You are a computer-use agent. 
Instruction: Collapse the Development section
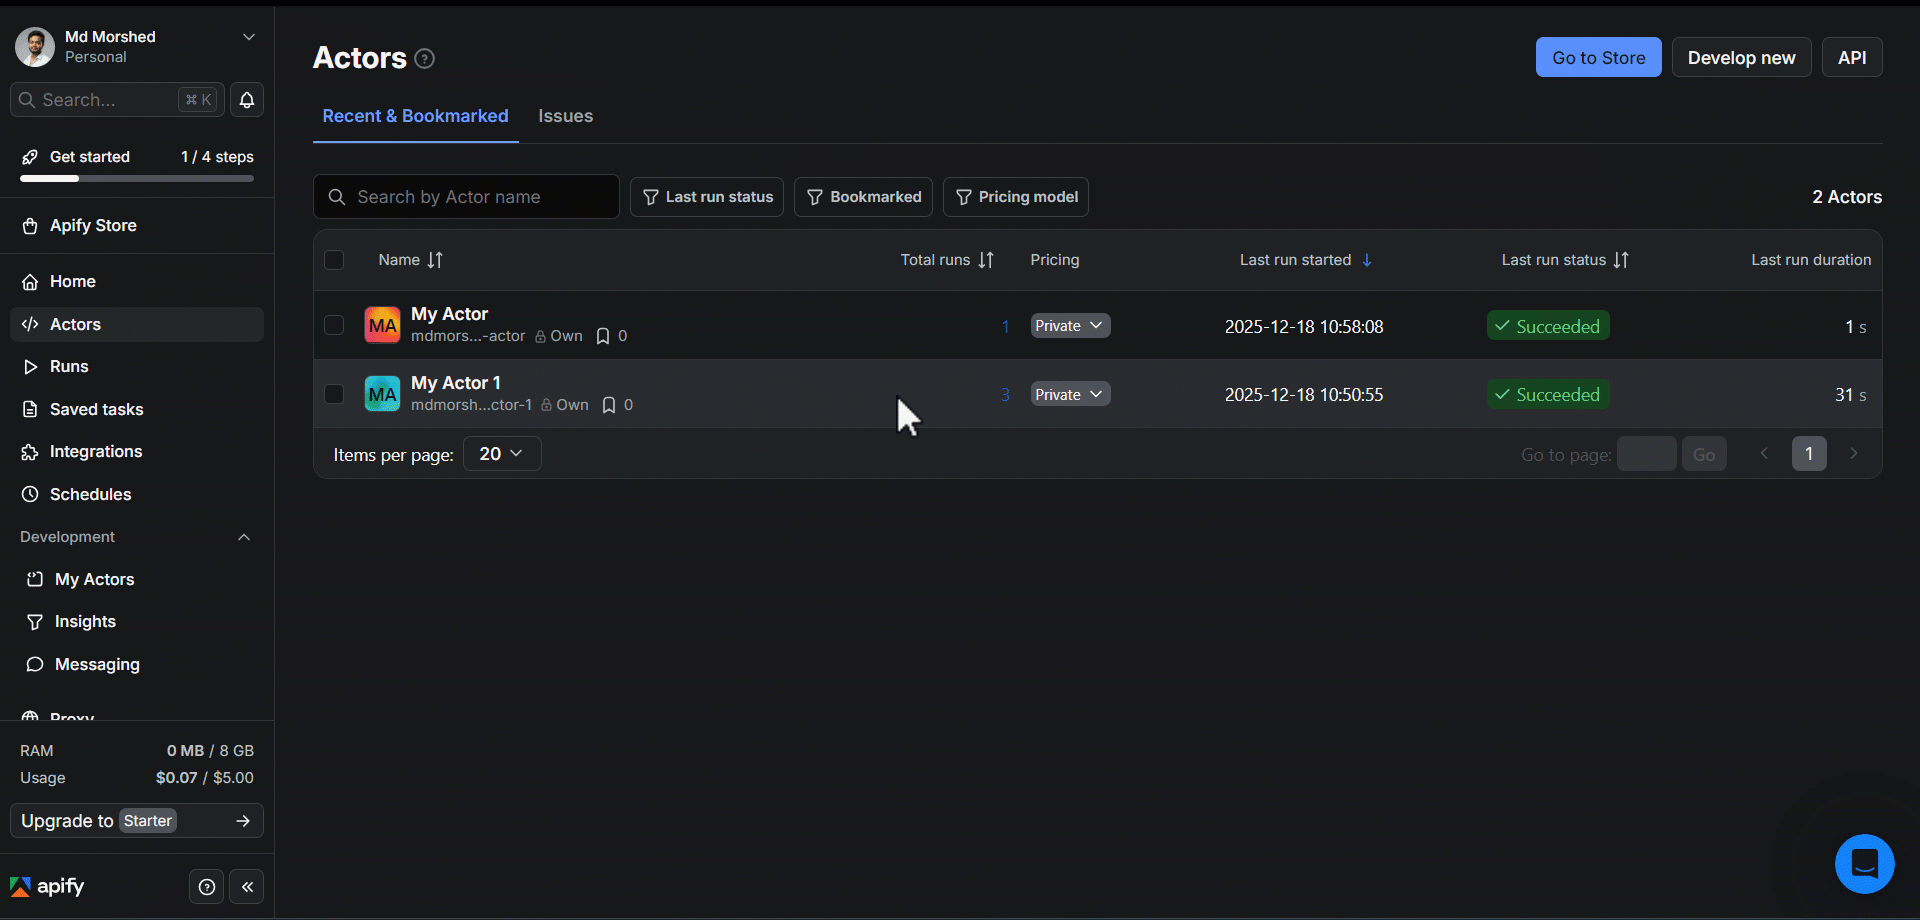pyautogui.click(x=244, y=537)
